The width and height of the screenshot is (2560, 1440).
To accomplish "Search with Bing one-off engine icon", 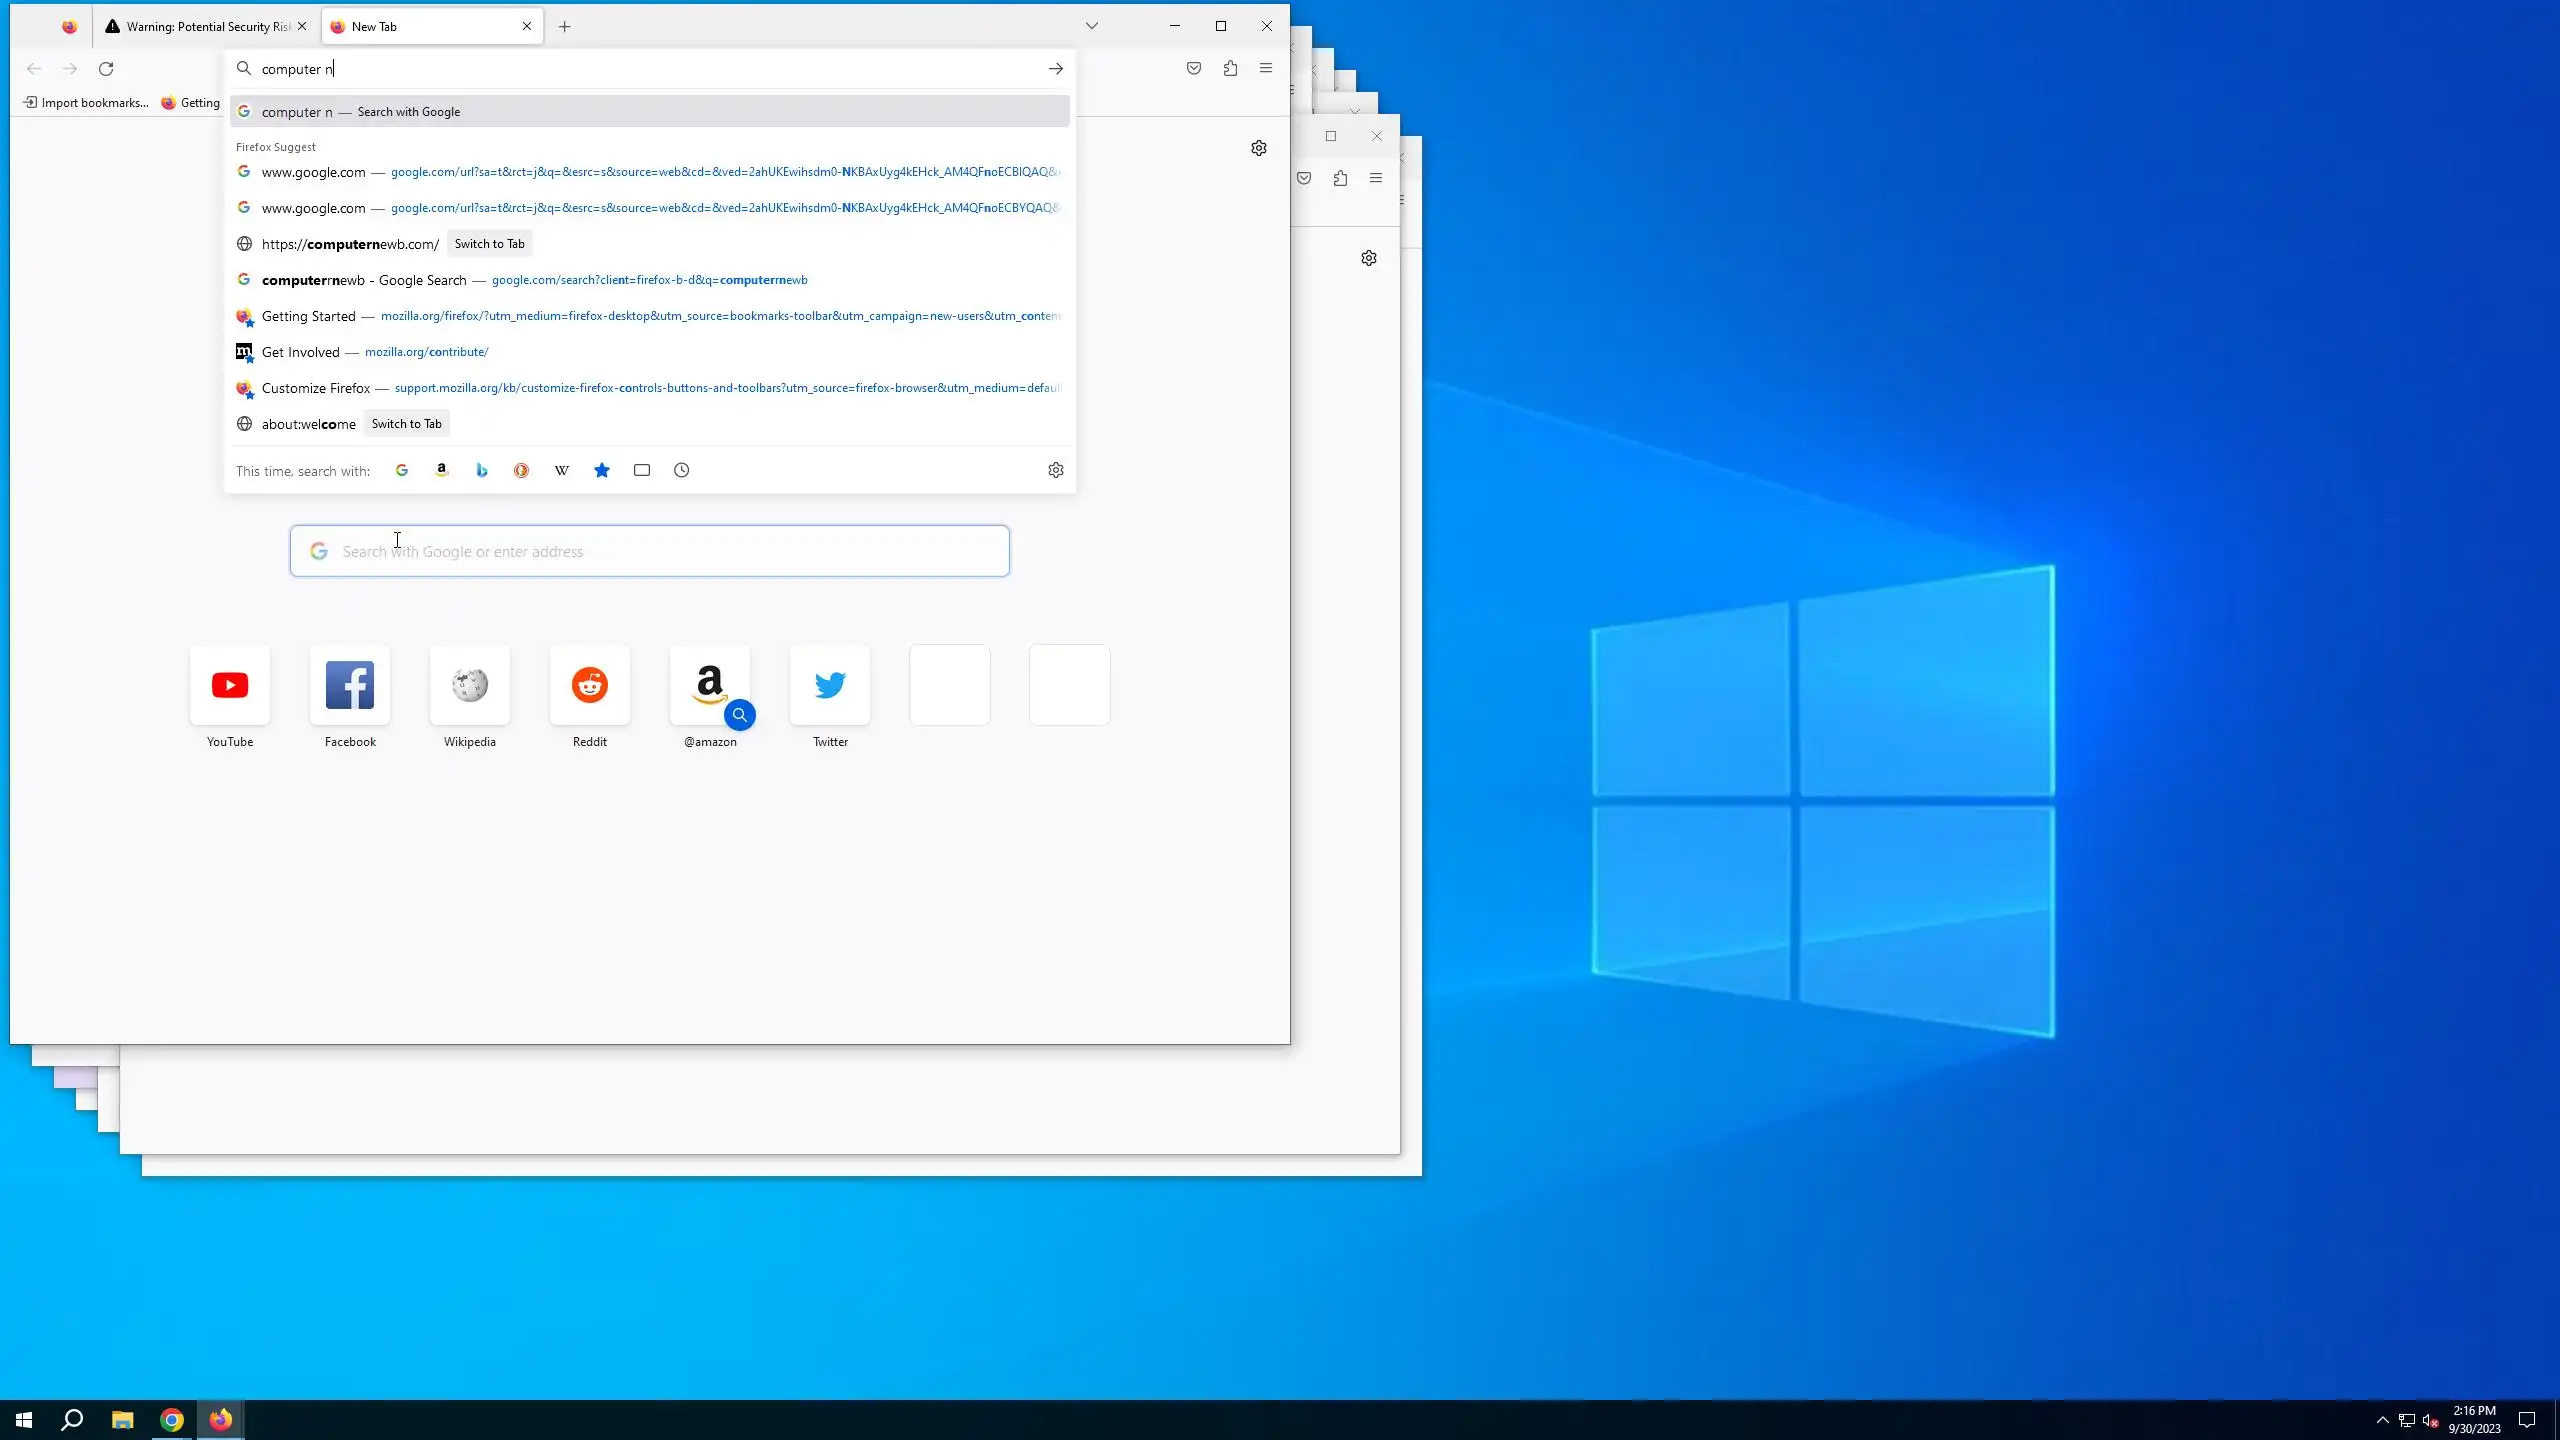I will pos(481,470).
